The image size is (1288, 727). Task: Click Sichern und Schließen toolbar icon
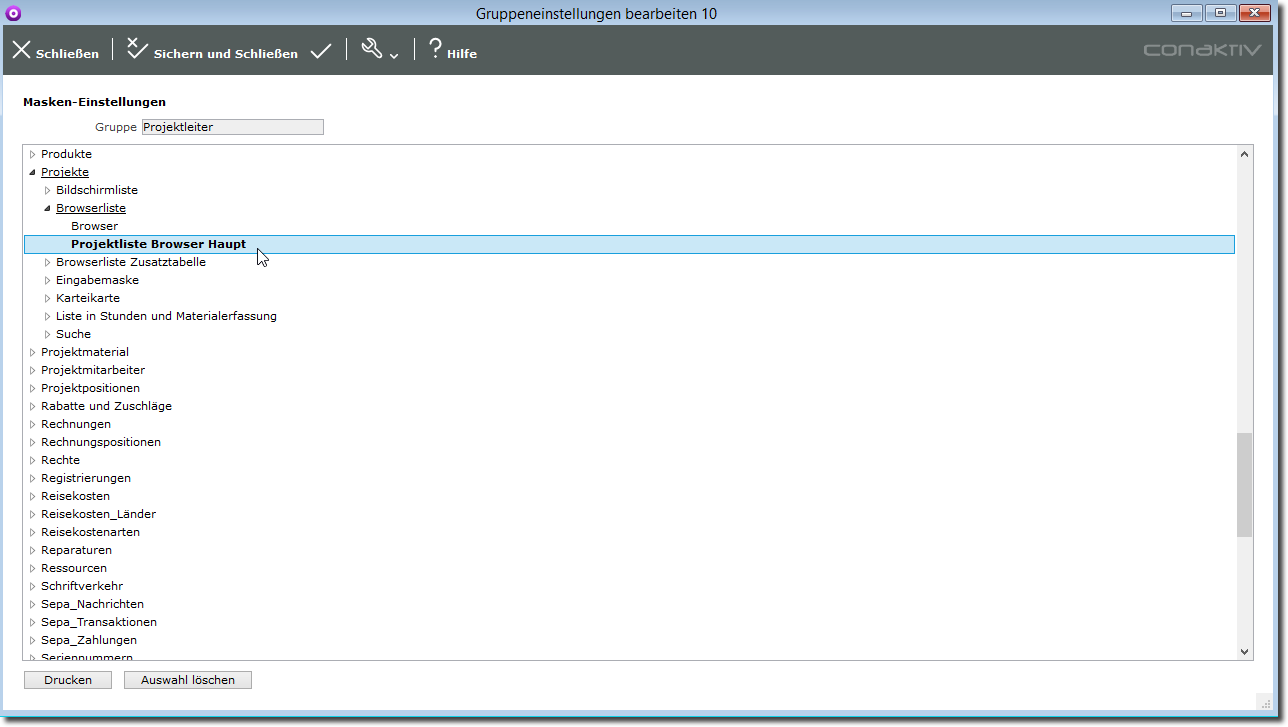[x=138, y=50]
